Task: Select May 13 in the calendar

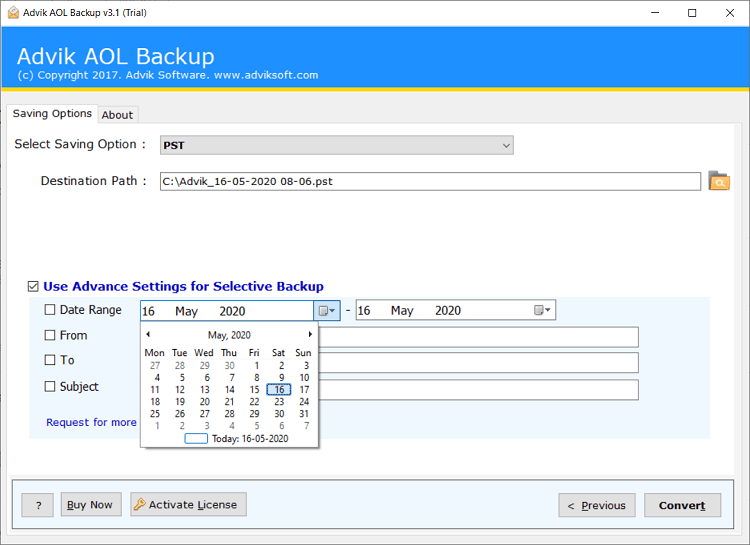Action: tap(205, 389)
